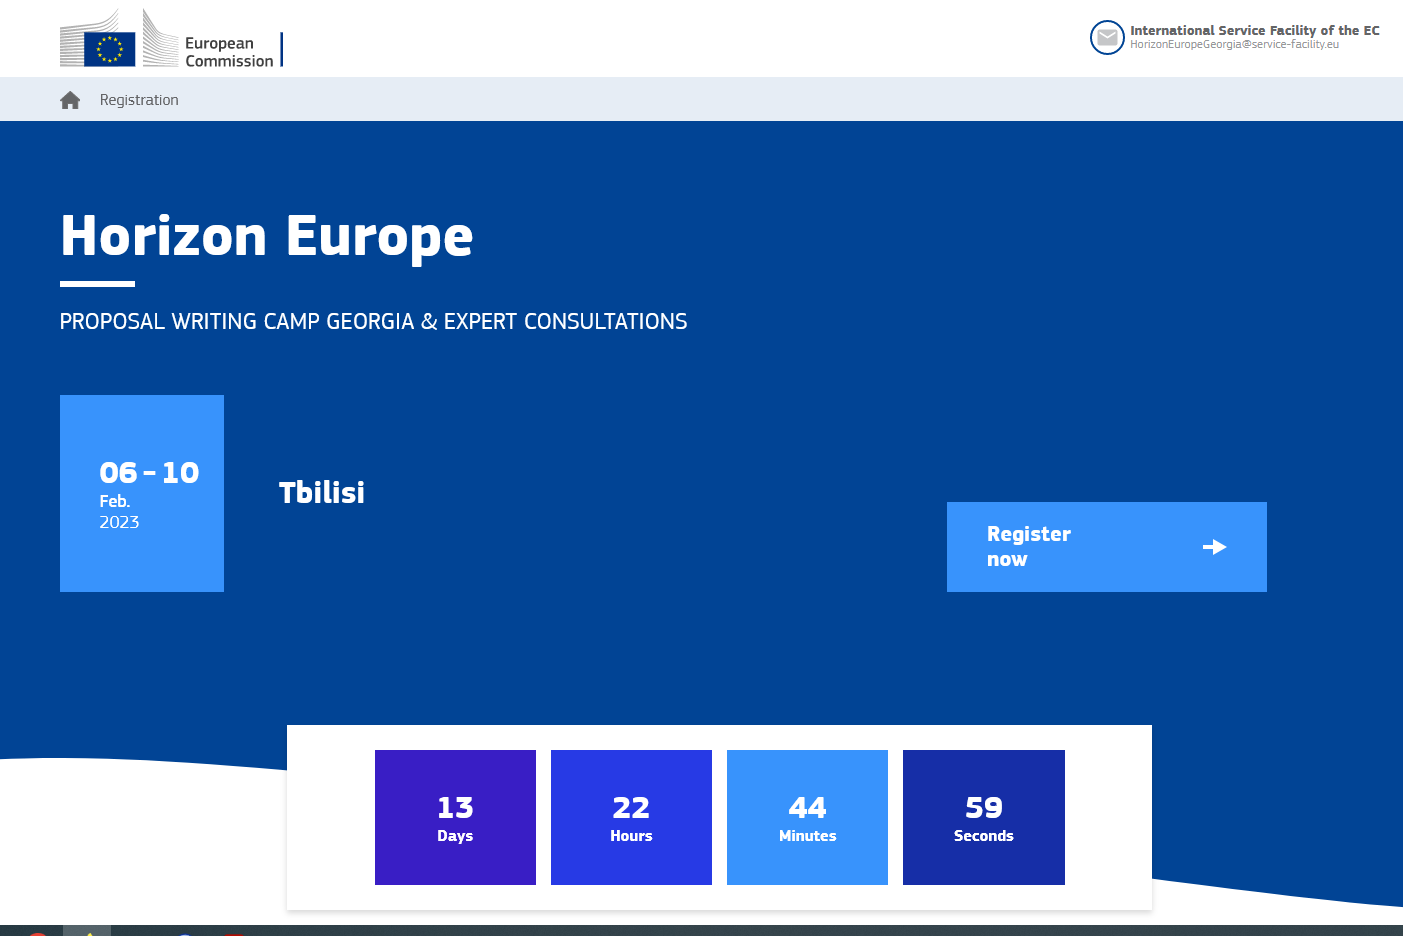Click the envelope mail icon in header
1403x936 pixels.
[1107, 38]
